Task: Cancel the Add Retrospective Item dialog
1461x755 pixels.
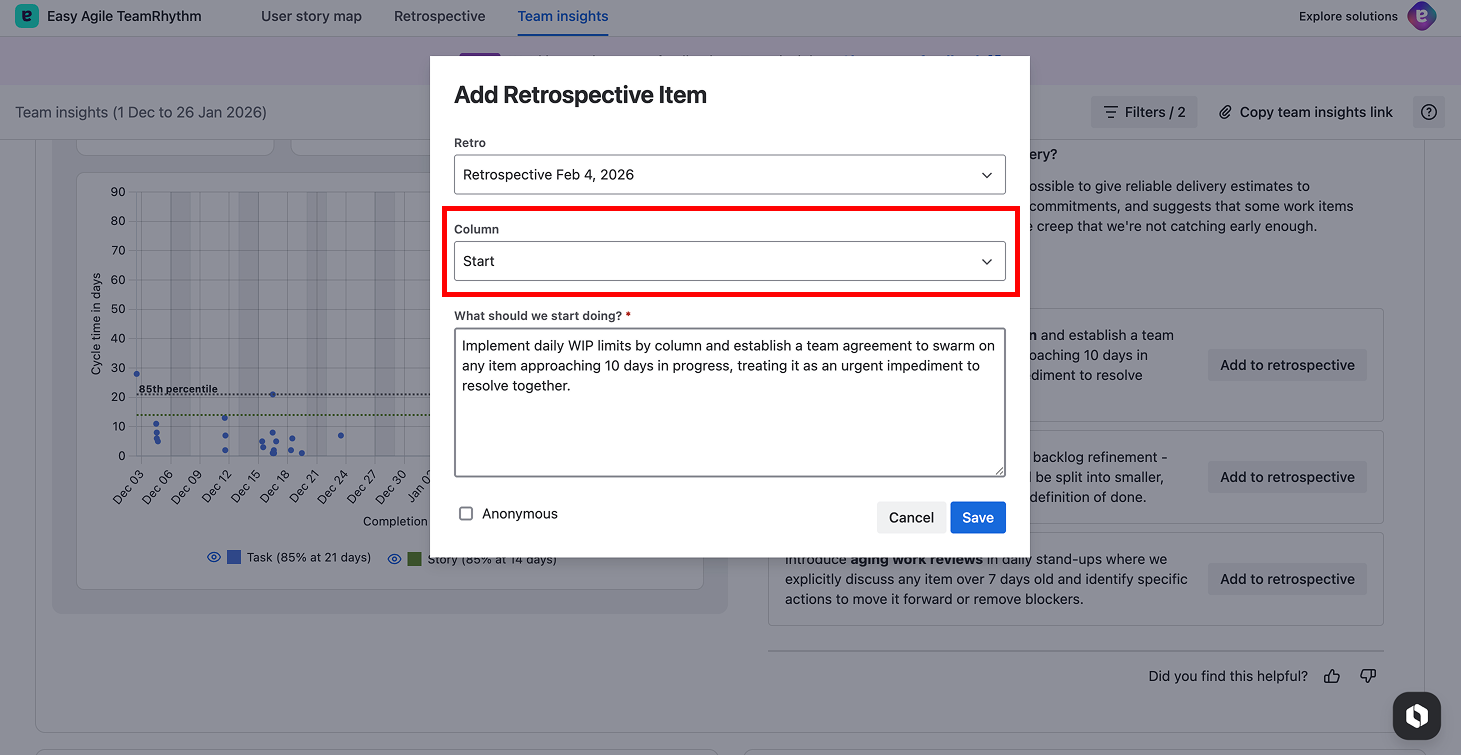Action: 911,517
